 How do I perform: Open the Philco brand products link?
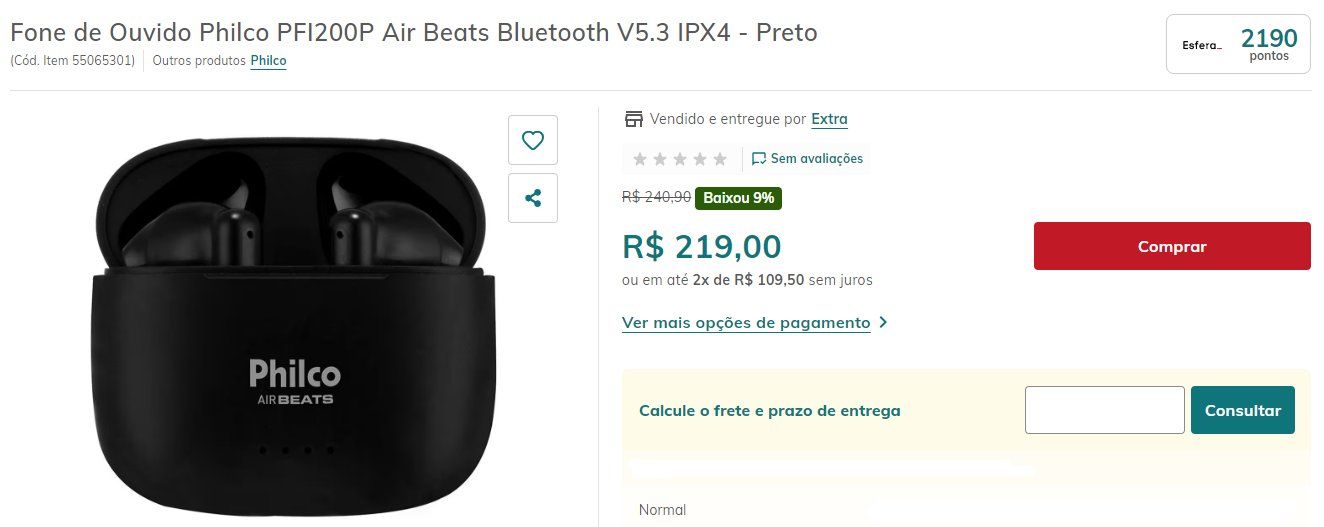click(268, 61)
